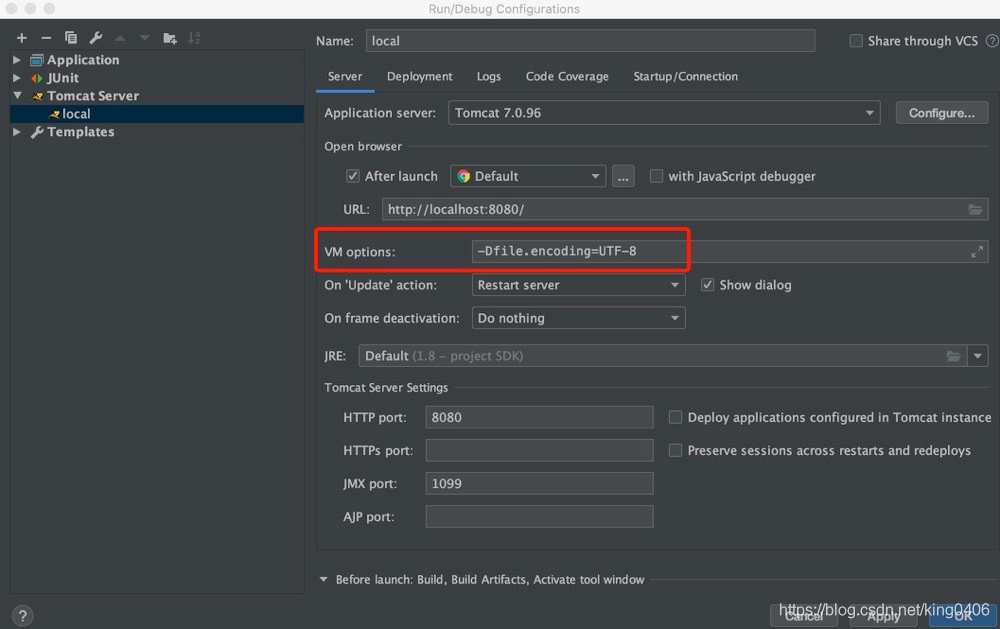This screenshot has height=629, width=1000.
Task: Collapse the Tomcat Server tree node
Action: click(x=17, y=96)
